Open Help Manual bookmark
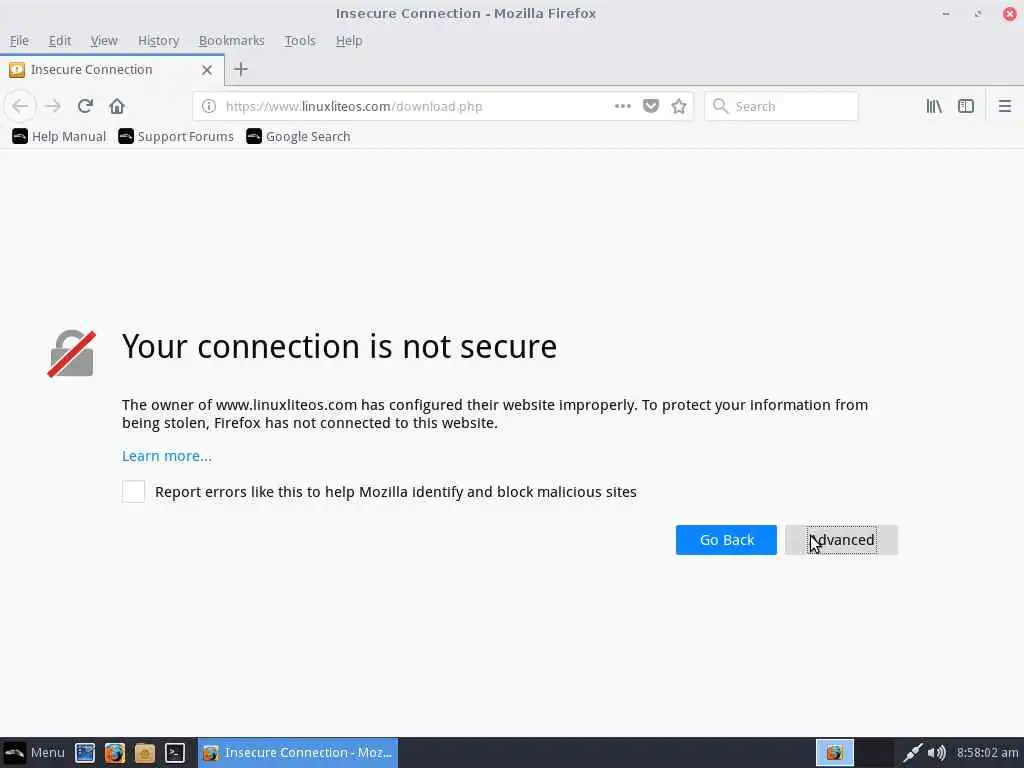 click(x=59, y=136)
